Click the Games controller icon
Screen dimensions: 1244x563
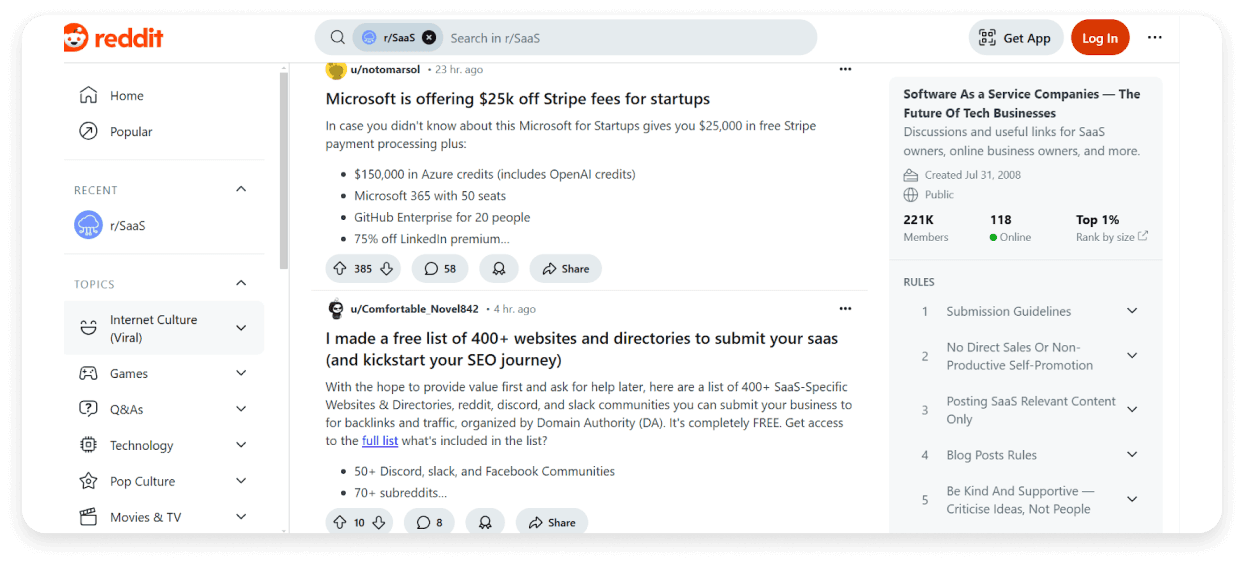88,373
